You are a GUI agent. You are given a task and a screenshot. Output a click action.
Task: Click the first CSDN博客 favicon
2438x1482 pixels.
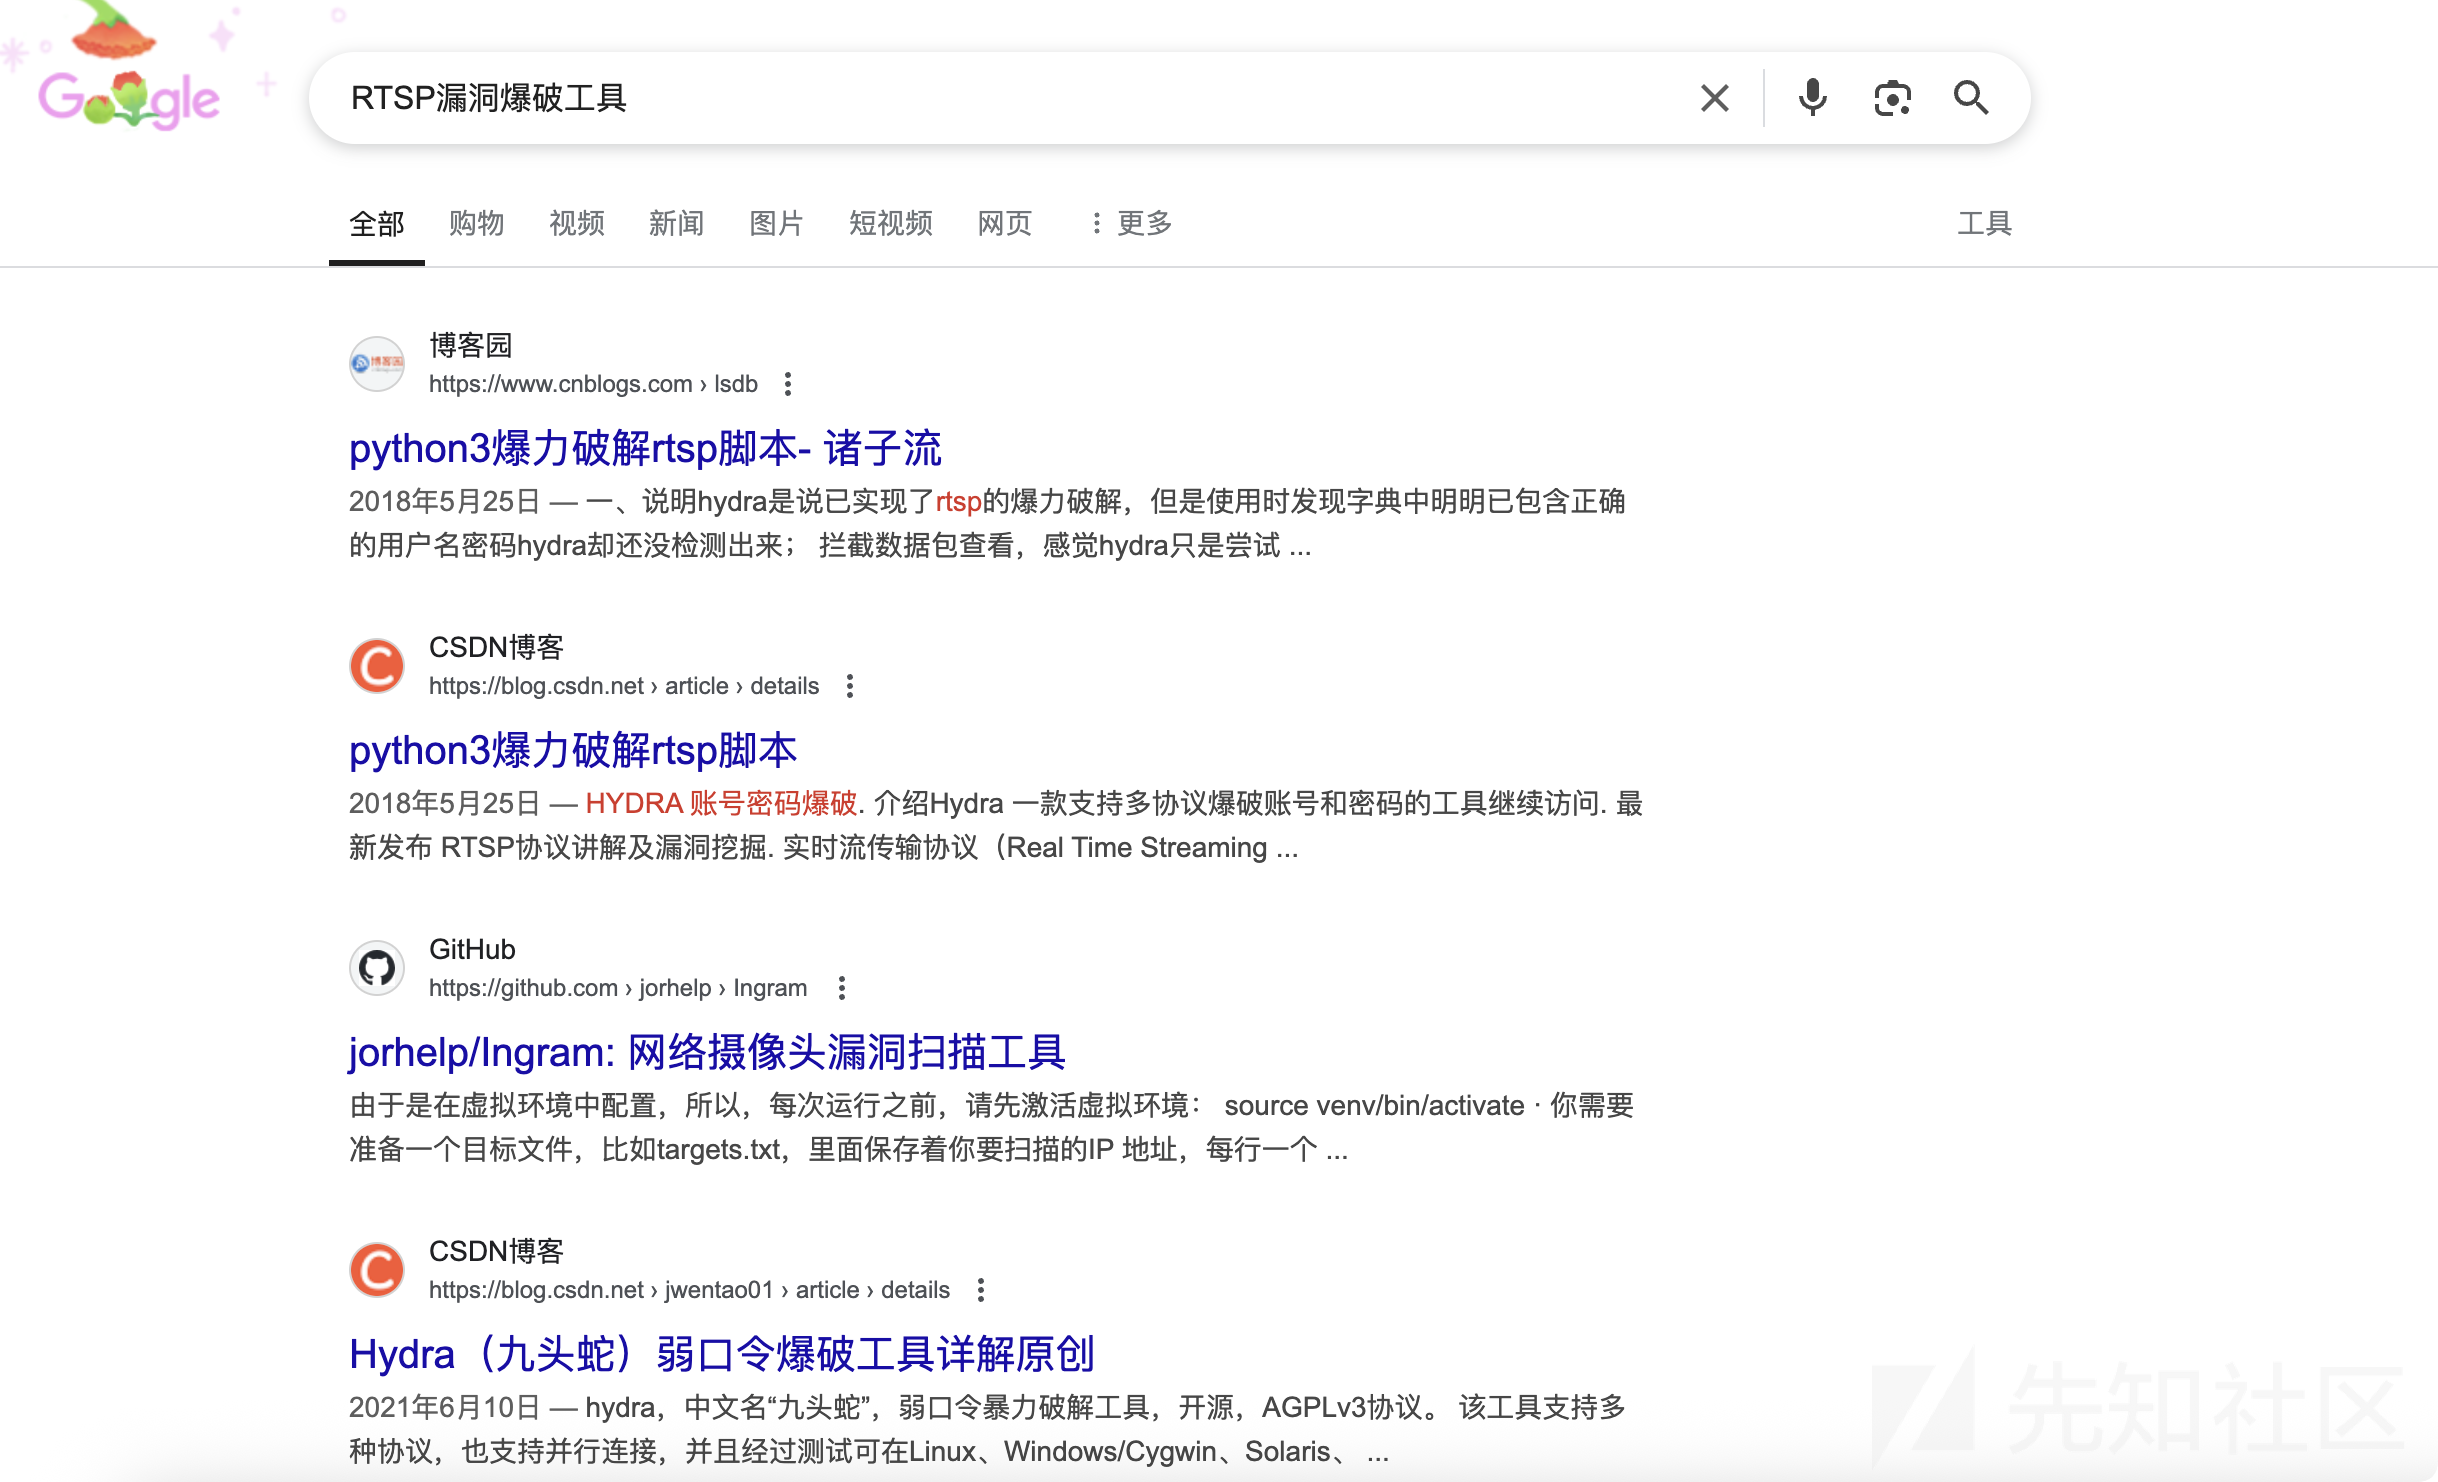[x=377, y=665]
